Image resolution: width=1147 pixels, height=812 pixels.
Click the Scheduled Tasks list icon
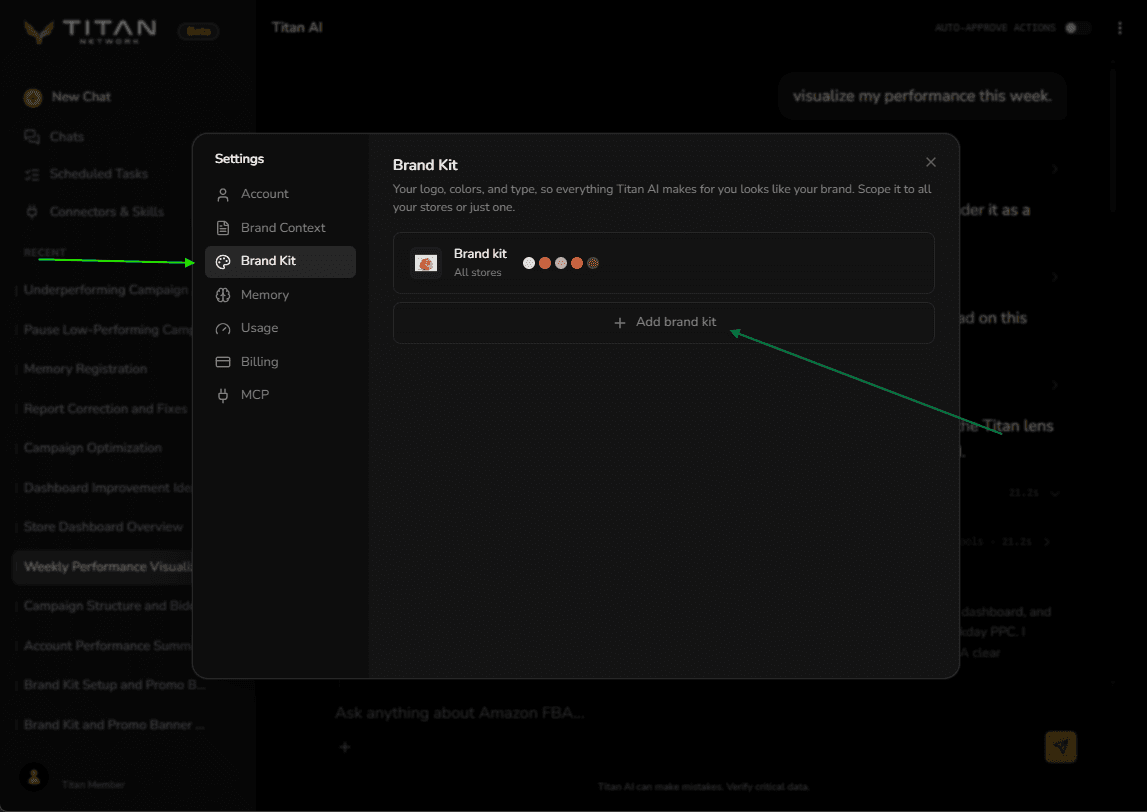(32, 175)
